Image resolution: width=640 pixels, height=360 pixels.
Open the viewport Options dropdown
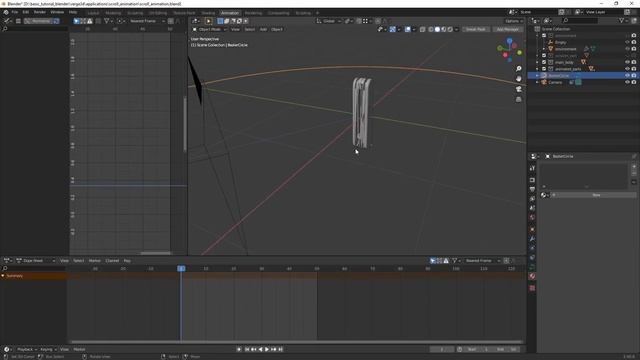pyautogui.click(x=513, y=21)
